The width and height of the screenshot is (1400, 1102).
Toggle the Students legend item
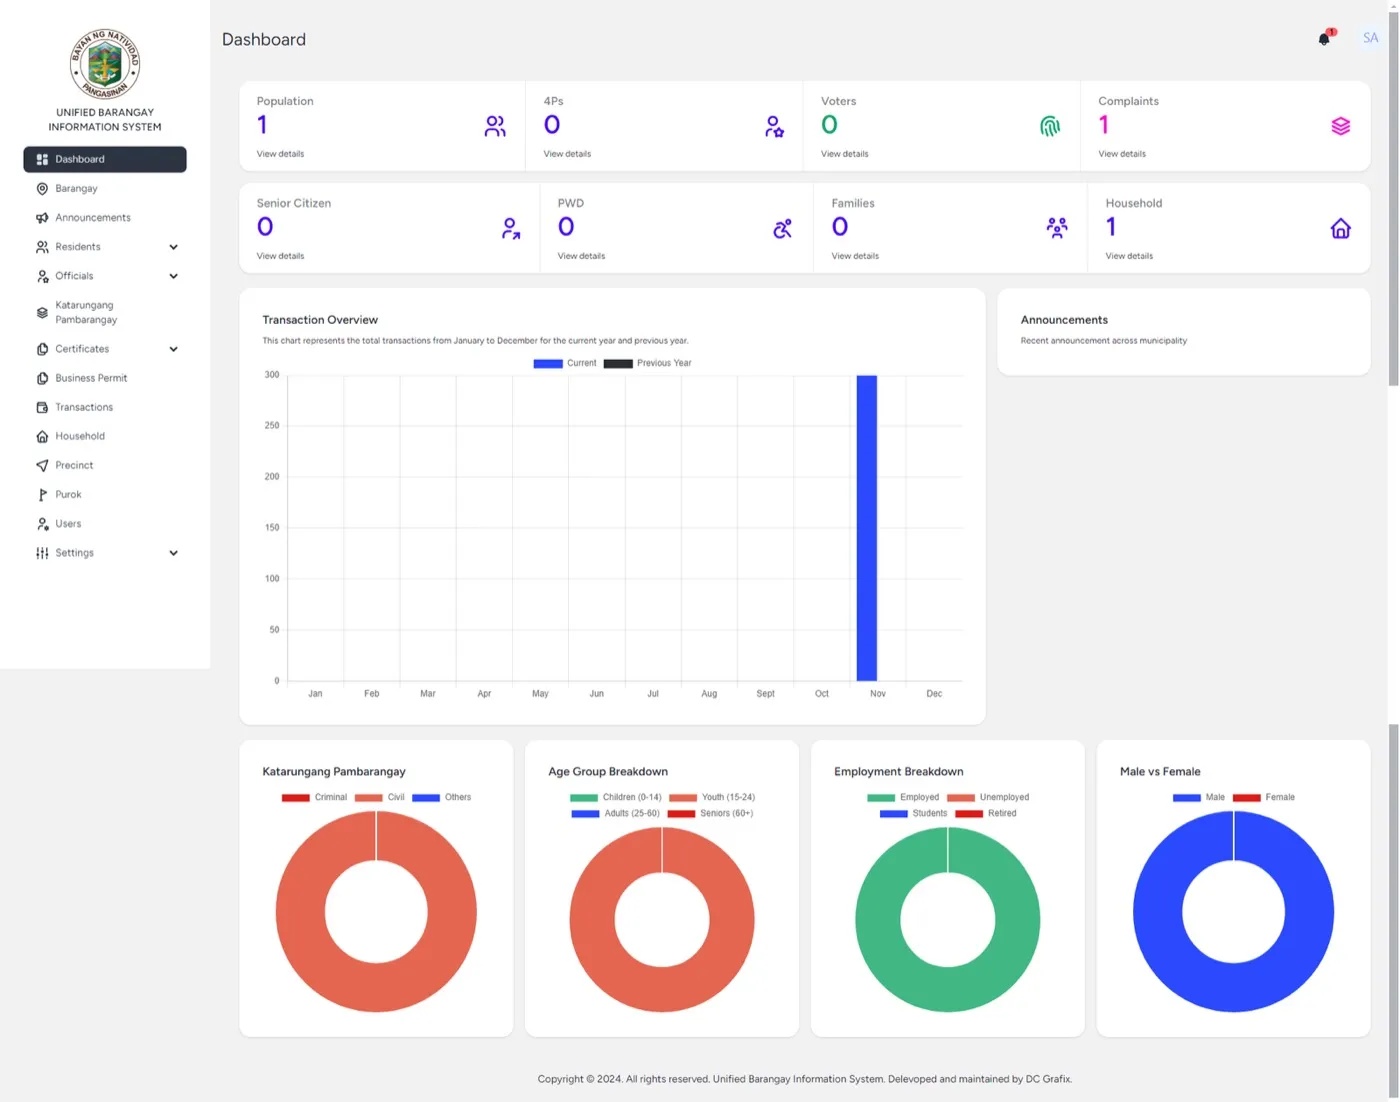(914, 813)
